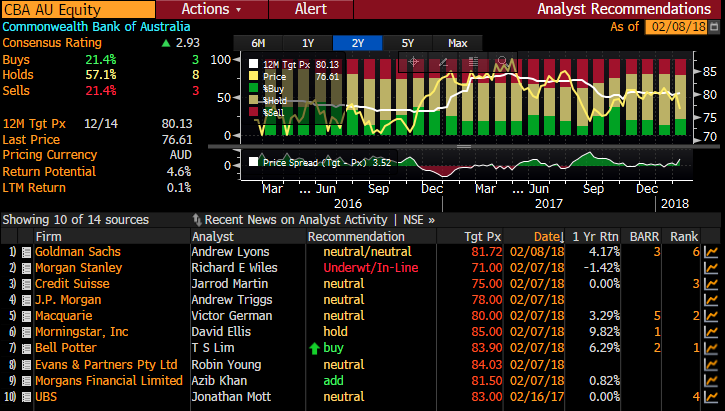
Task: Show Evans & Partners rating history chart icon
Action: (x=711, y=365)
